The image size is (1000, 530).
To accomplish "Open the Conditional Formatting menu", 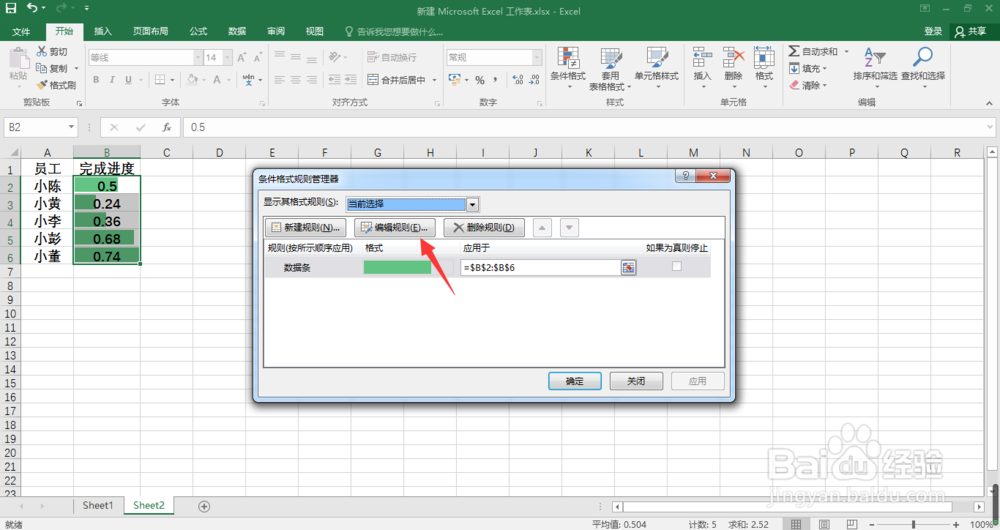I will click(568, 67).
